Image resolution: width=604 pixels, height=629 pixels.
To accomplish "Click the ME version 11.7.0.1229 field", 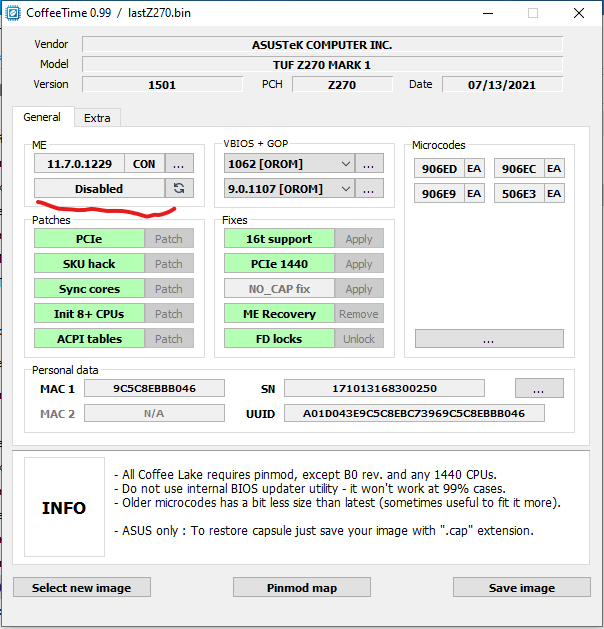I will coord(79,164).
